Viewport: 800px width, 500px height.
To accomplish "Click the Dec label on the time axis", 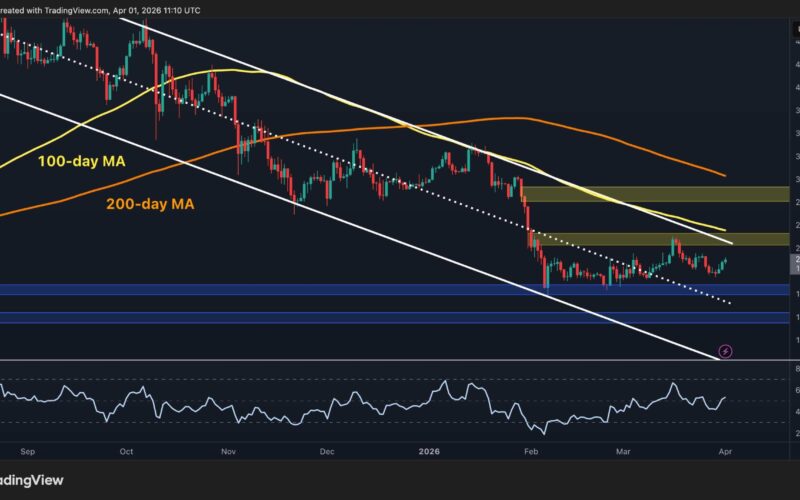I will pyautogui.click(x=327, y=451).
